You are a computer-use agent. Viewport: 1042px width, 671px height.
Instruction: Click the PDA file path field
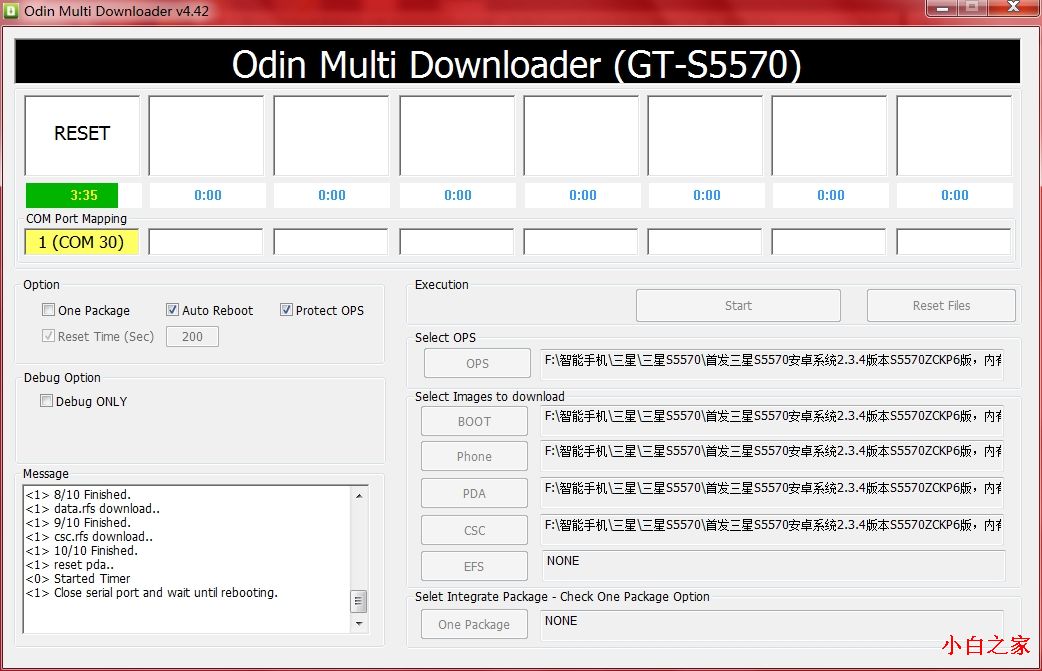772,493
